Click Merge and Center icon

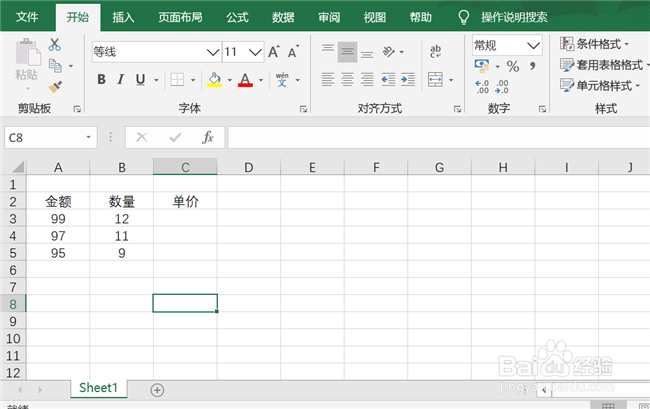(435, 79)
